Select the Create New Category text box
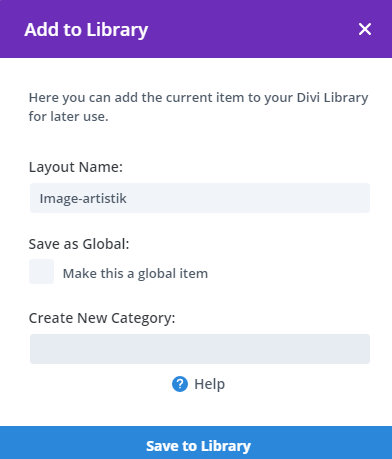 coord(200,349)
